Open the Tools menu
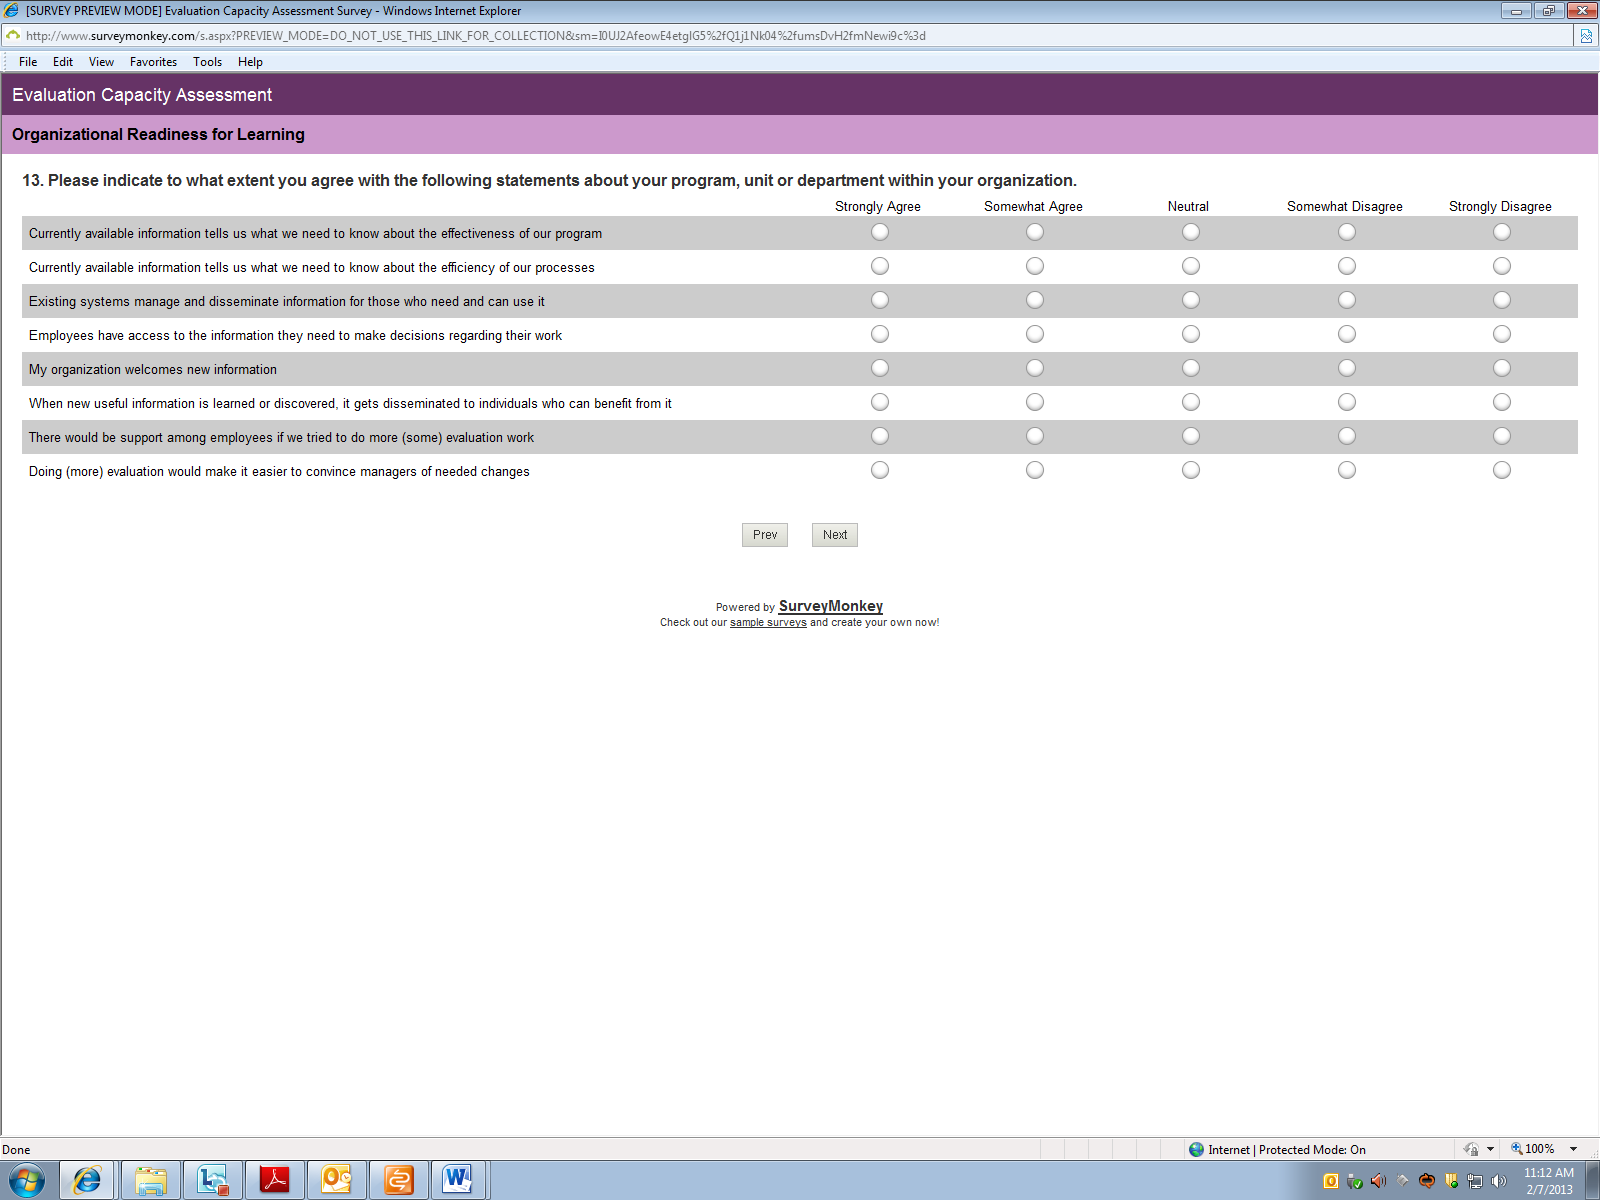The image size is (1600, 1200). [208, 62]
